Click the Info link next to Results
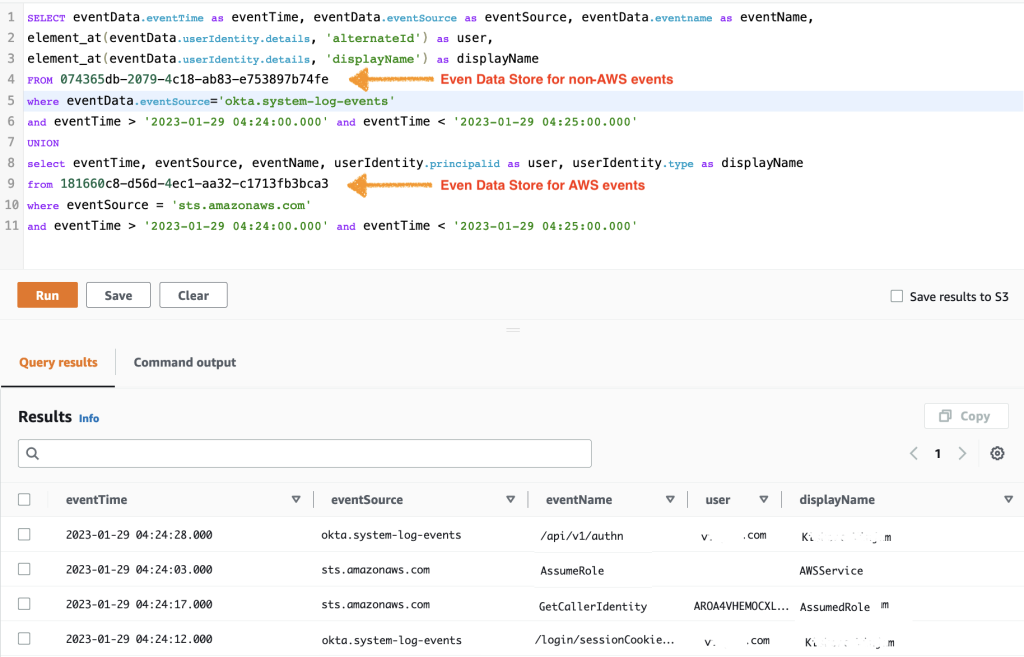 tap(89, 417)
